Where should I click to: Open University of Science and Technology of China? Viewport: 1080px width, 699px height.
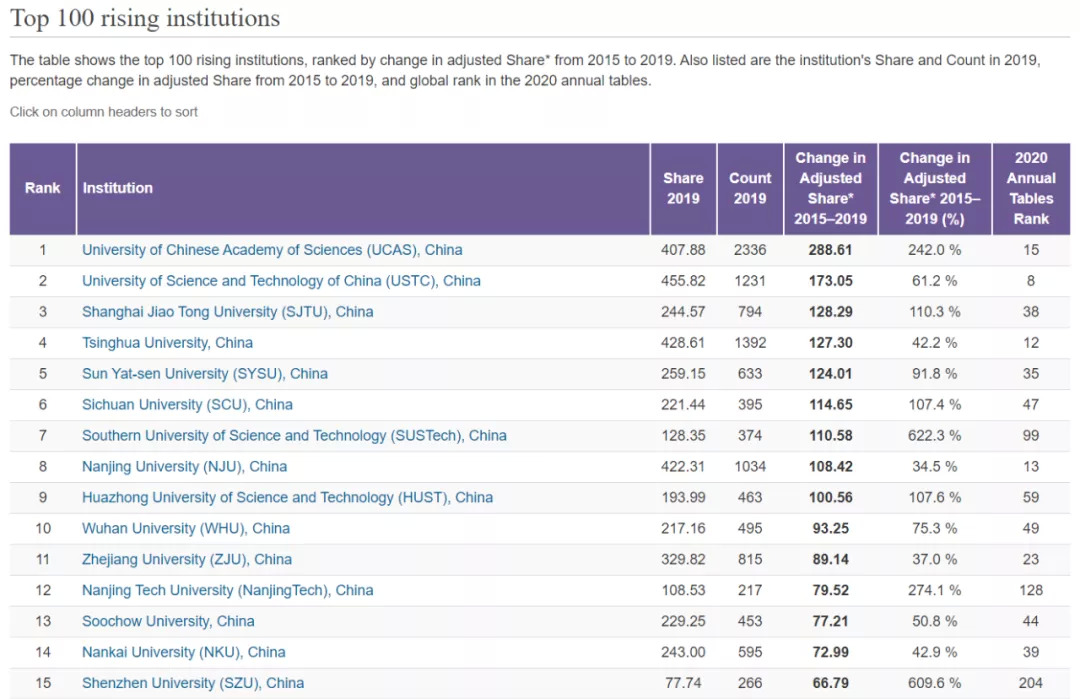pyautogui.click(x=281, y=281)
